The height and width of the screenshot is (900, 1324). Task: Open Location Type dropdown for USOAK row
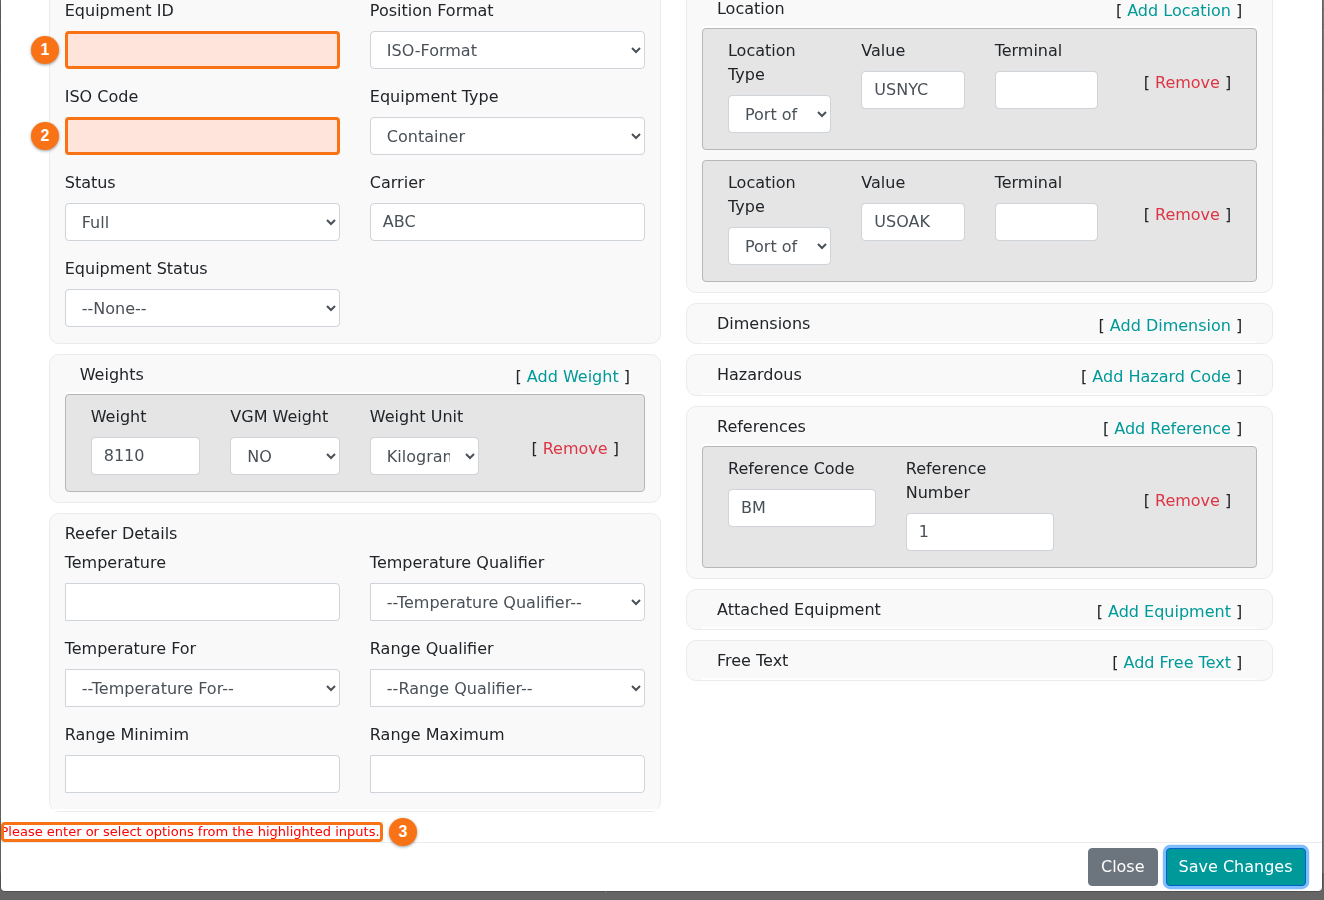(779, 246)
